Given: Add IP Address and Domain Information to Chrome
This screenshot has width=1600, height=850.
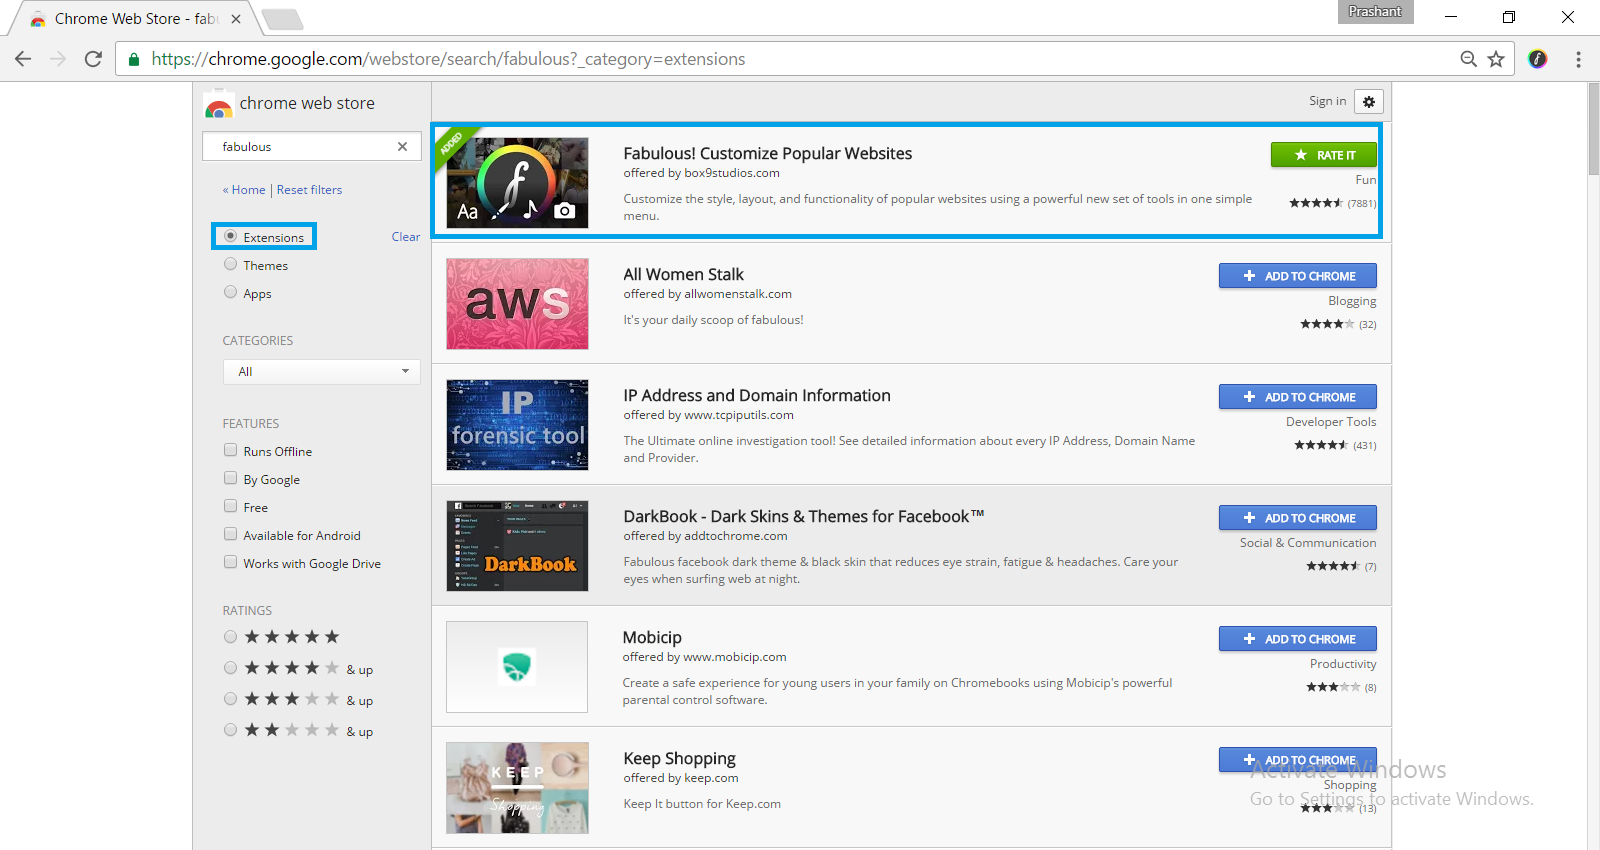Looking at the screenshot, I should [x=1297, y=397].
